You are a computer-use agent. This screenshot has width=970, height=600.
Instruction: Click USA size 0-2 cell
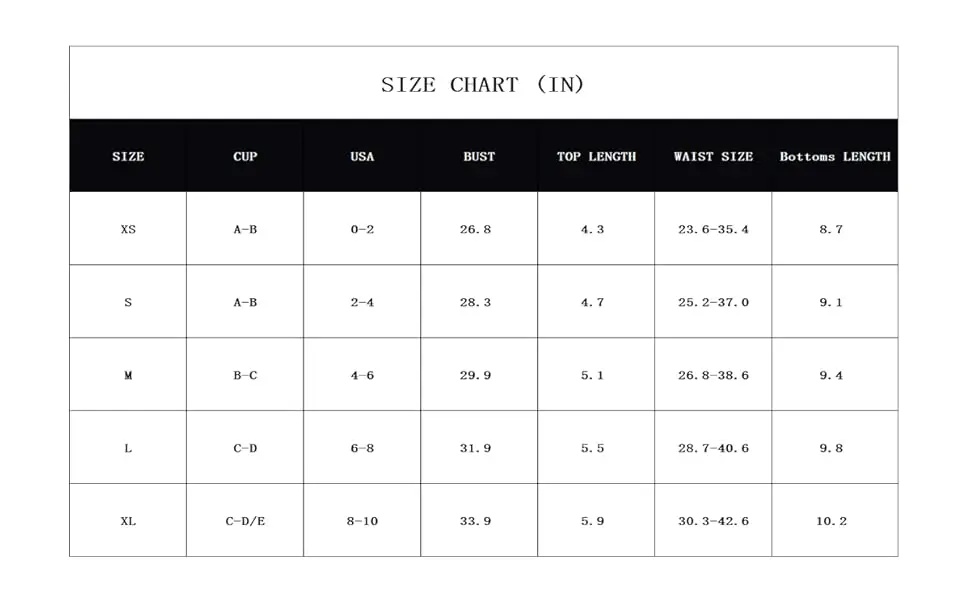click(x=362, y=229)
